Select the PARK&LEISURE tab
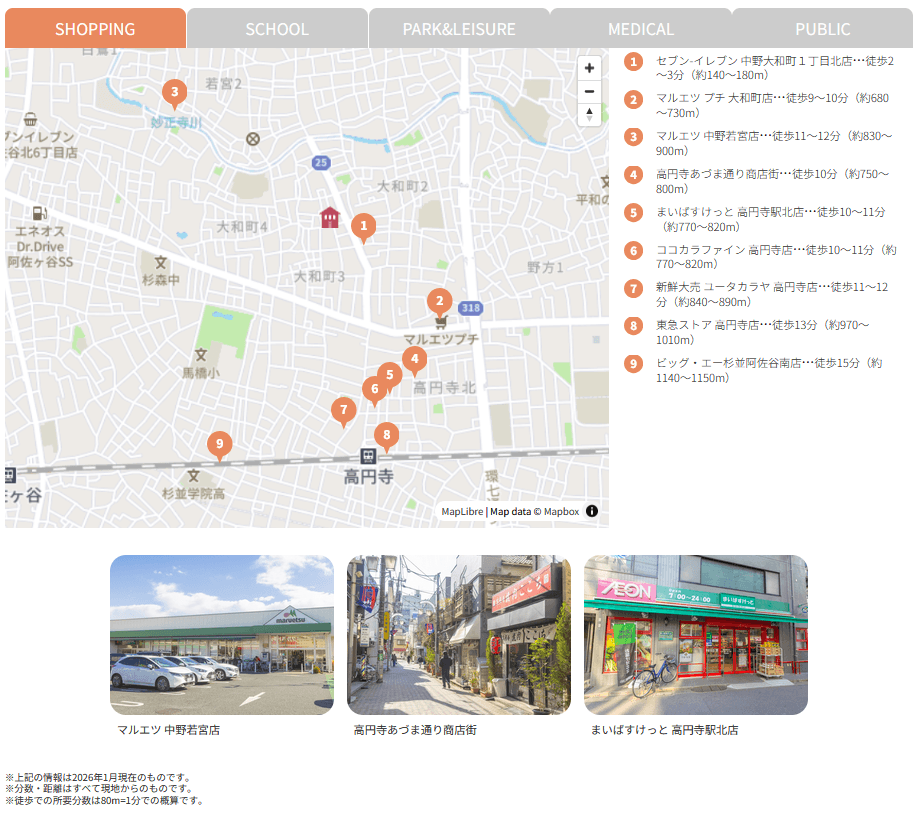This screenshot has height=813, width=917. click(x=459, y=28)
